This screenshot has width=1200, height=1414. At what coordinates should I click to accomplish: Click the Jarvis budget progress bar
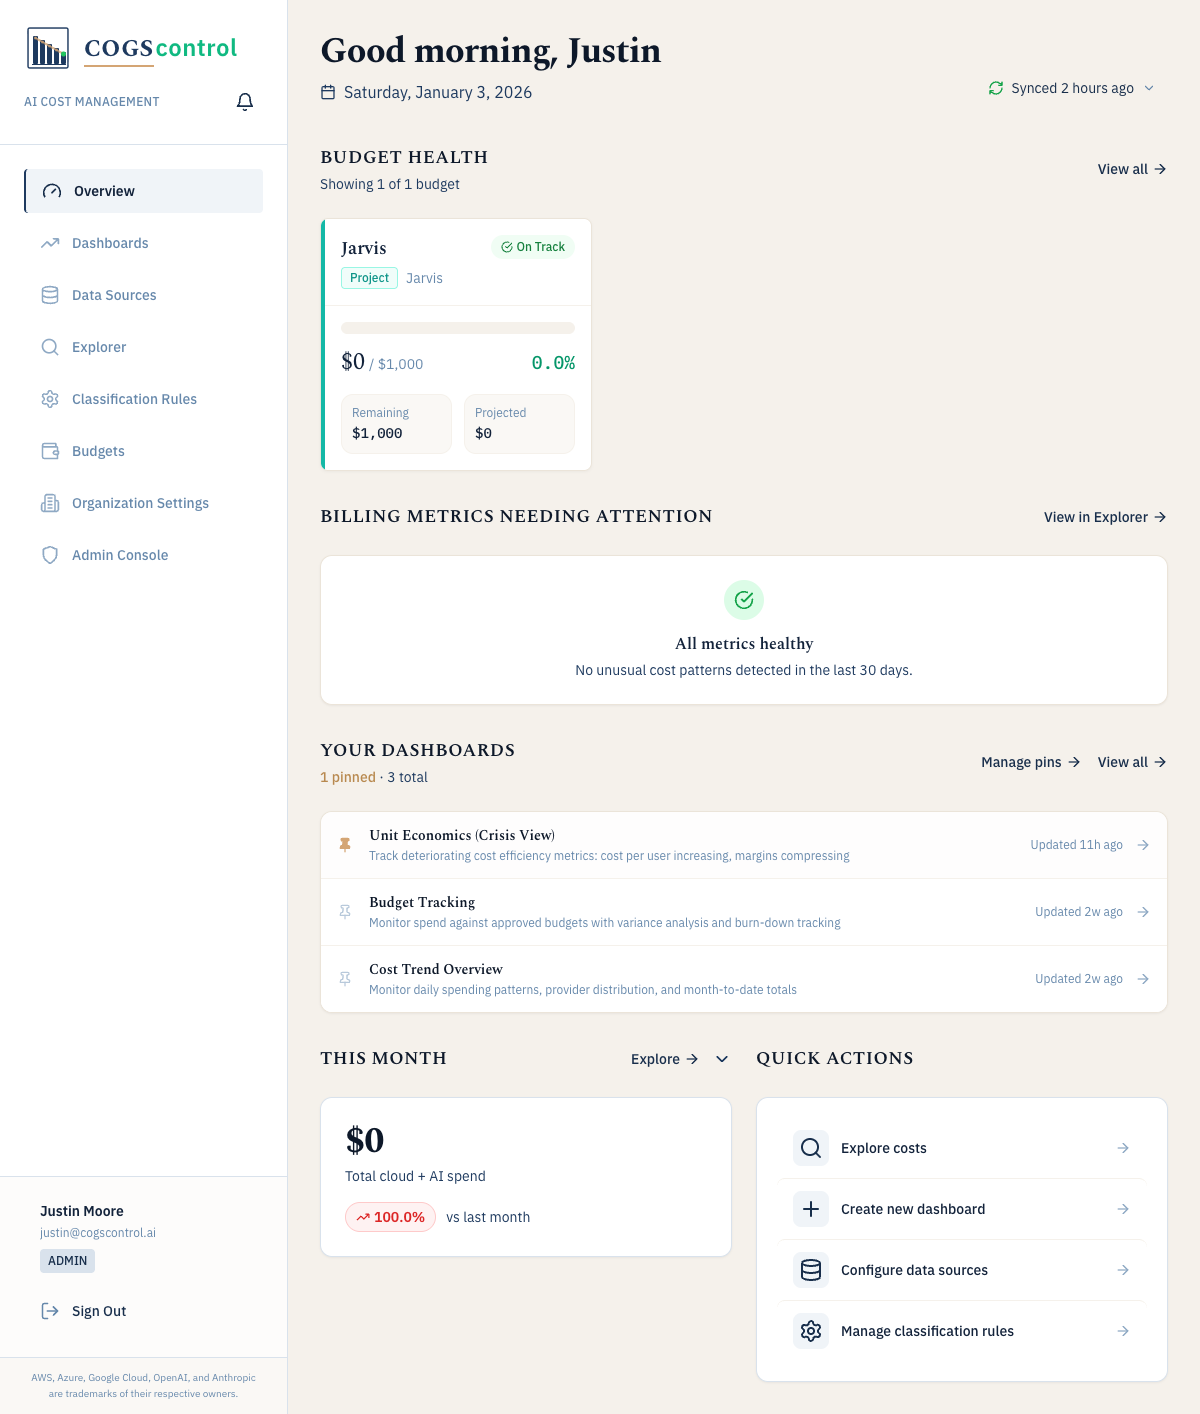pos(457,328)
